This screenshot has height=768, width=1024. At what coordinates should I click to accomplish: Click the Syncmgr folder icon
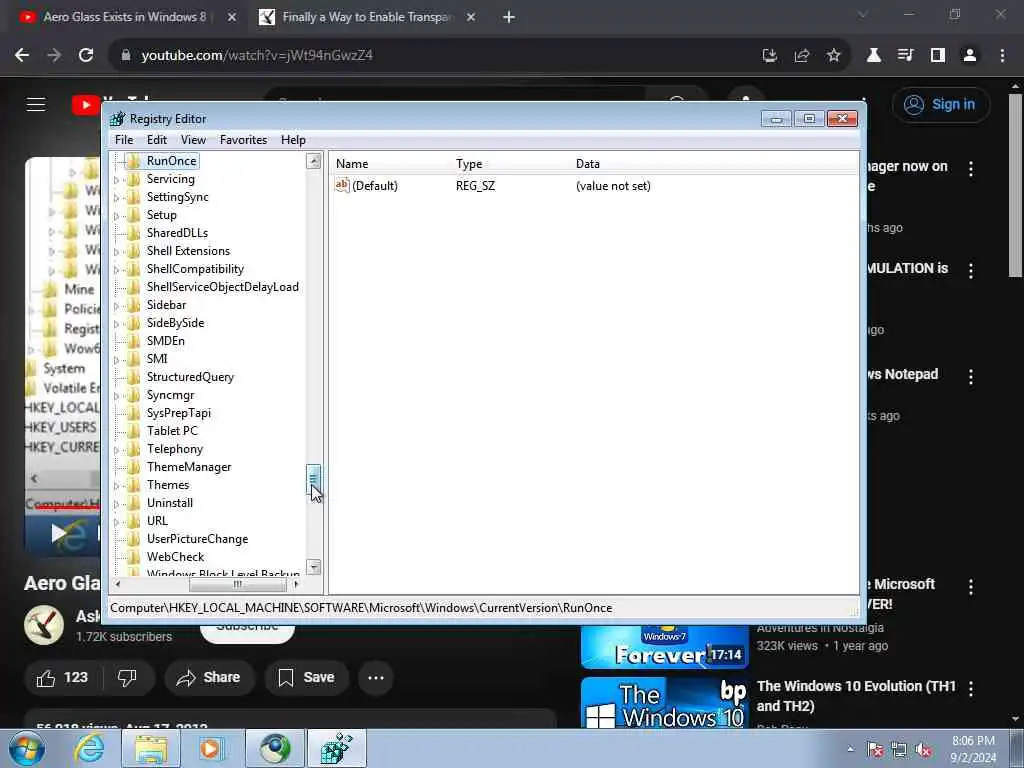[x=133, y=395]
